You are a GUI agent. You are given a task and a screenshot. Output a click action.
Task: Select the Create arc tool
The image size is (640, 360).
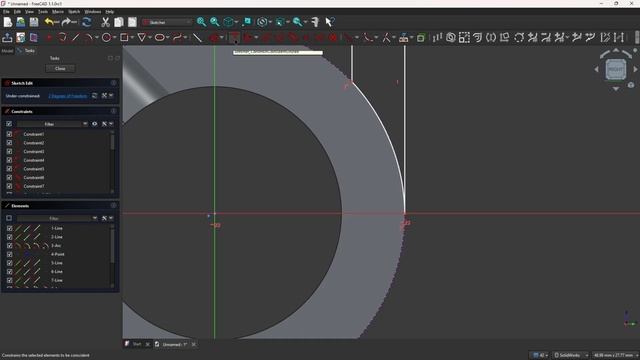88,38
